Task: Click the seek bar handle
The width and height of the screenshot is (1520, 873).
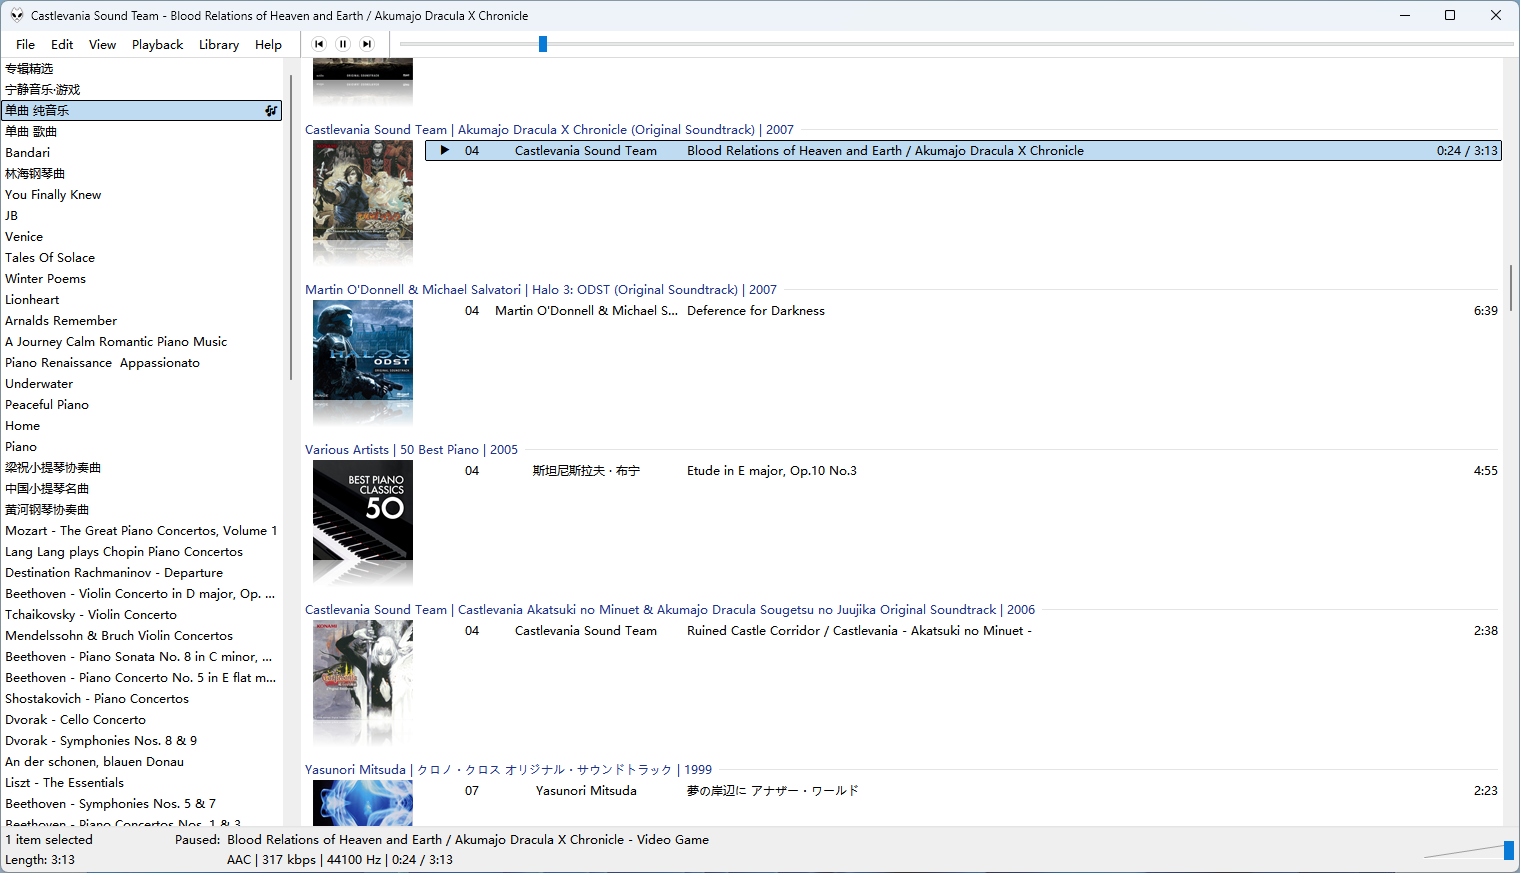Action: [x=543, y=44]
